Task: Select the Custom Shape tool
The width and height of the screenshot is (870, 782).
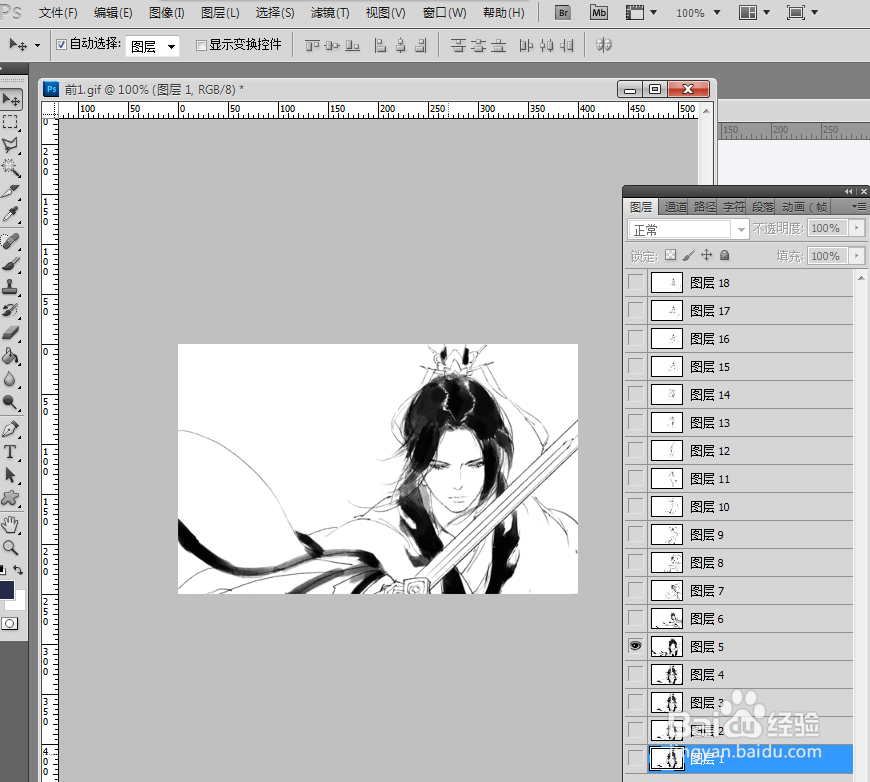Action: coord(11,498)
